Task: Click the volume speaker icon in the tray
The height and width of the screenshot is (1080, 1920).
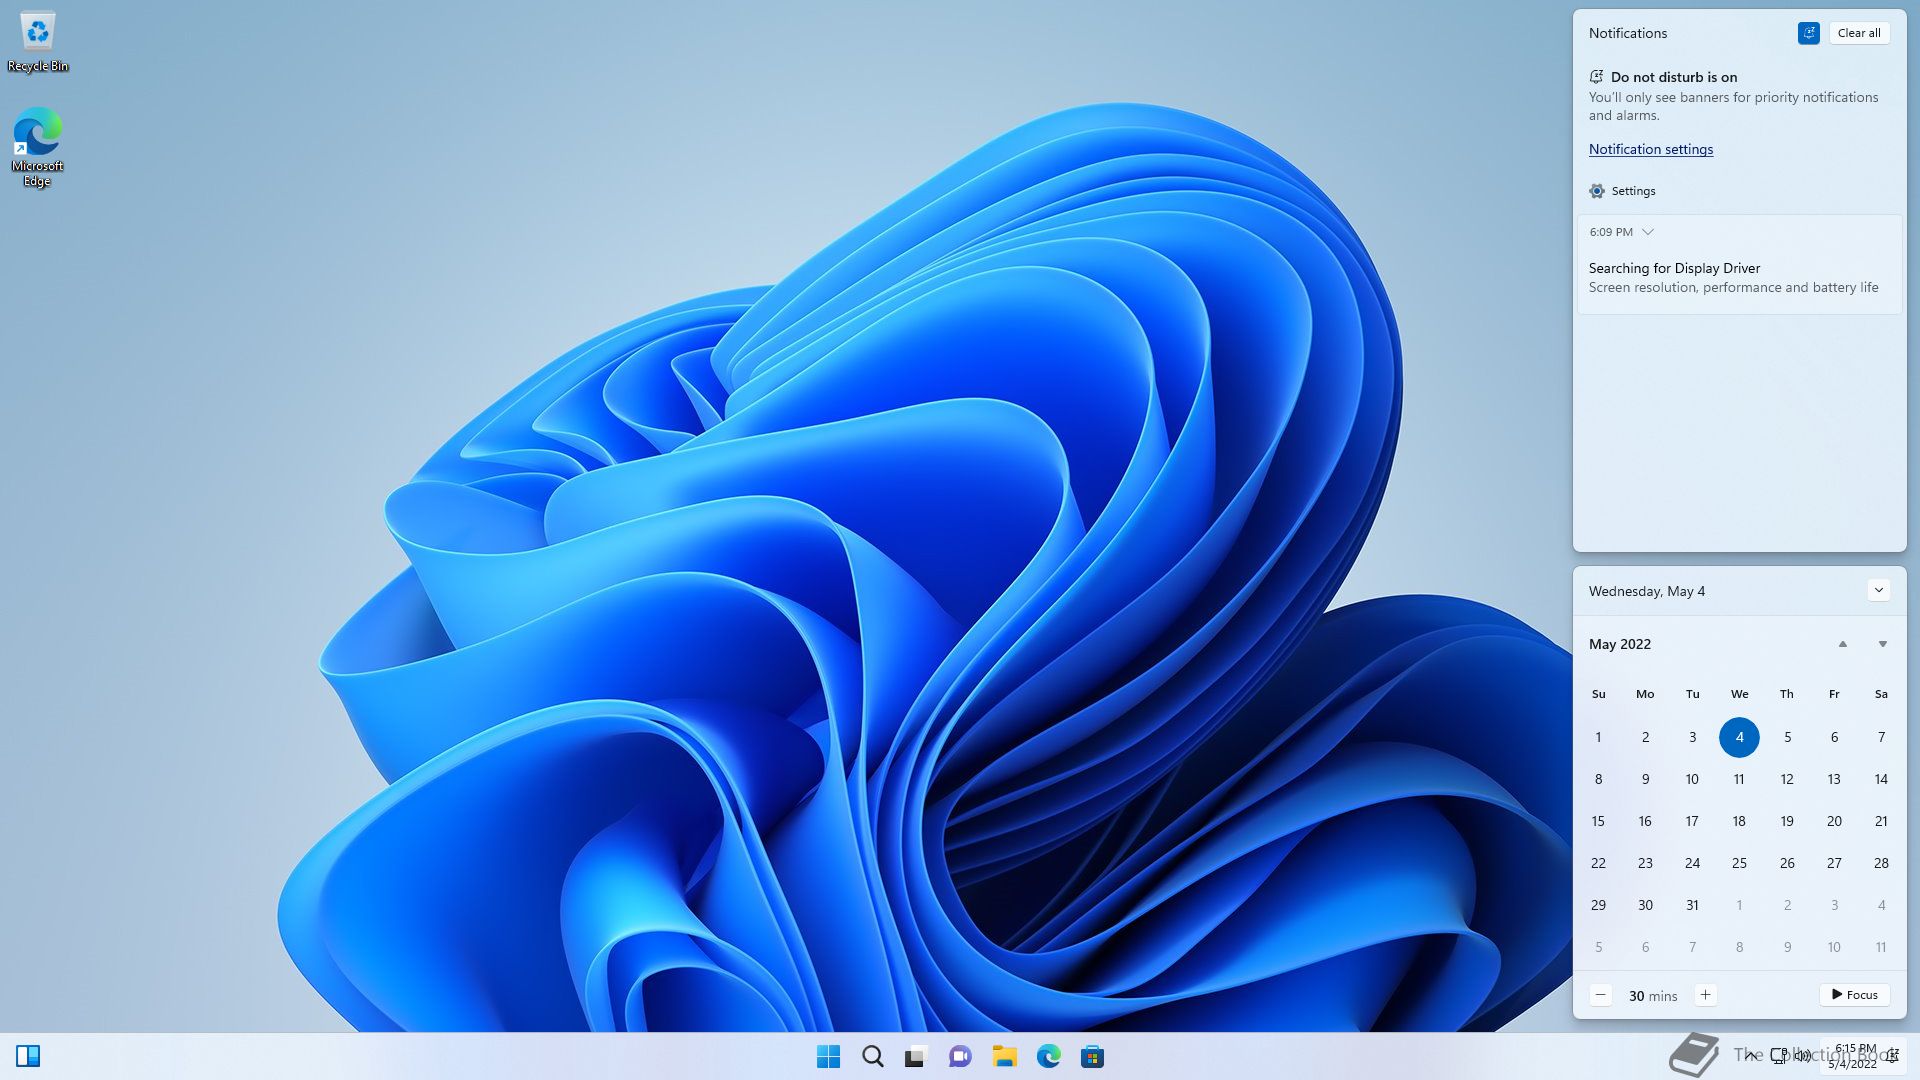Action: coord(1803,1056)
